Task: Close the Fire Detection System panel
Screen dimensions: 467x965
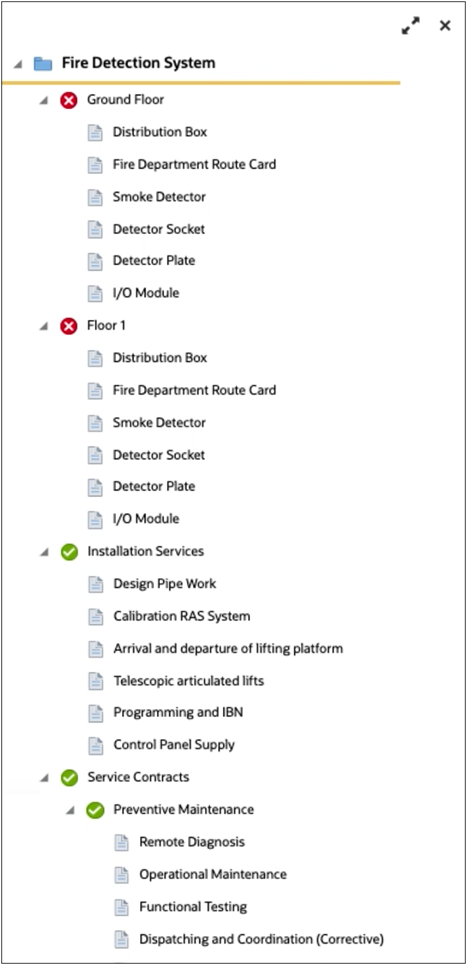Action: (445, 25)
